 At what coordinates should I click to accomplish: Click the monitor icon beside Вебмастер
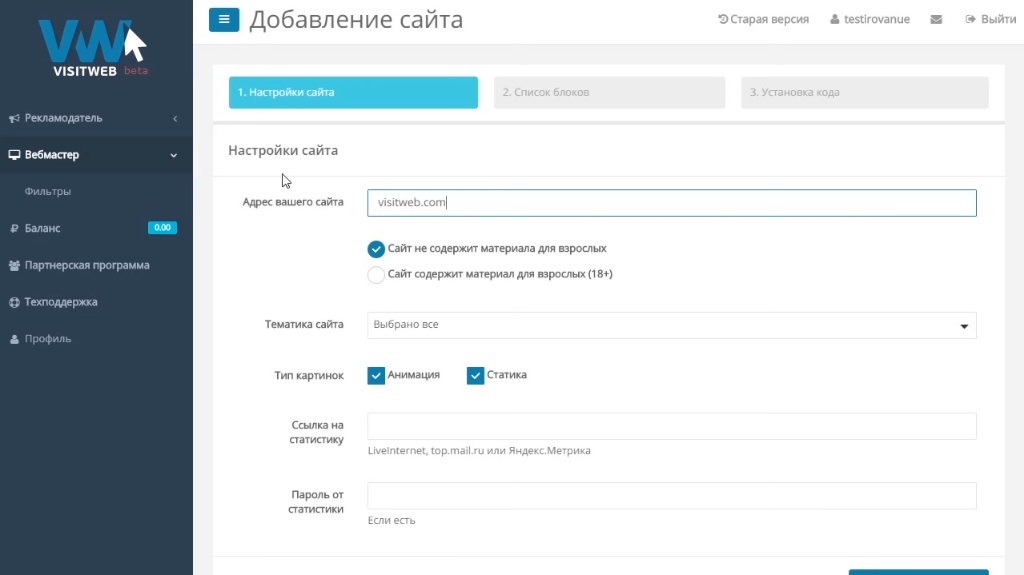point(14,155)
